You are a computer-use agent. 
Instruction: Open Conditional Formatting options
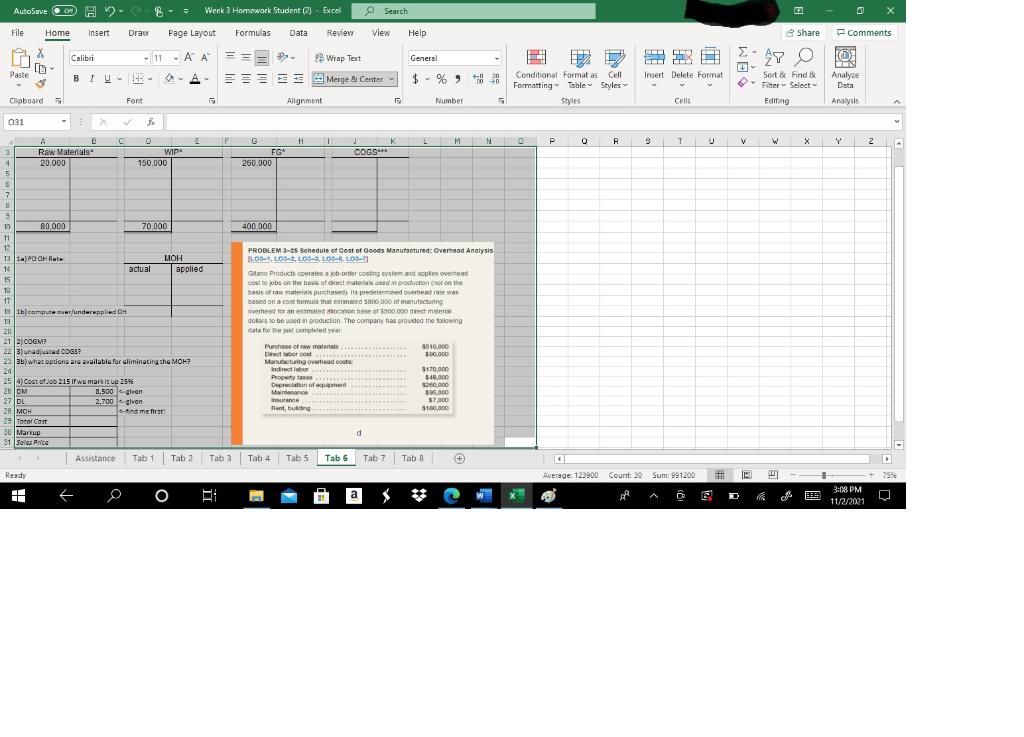click(536, 70)
